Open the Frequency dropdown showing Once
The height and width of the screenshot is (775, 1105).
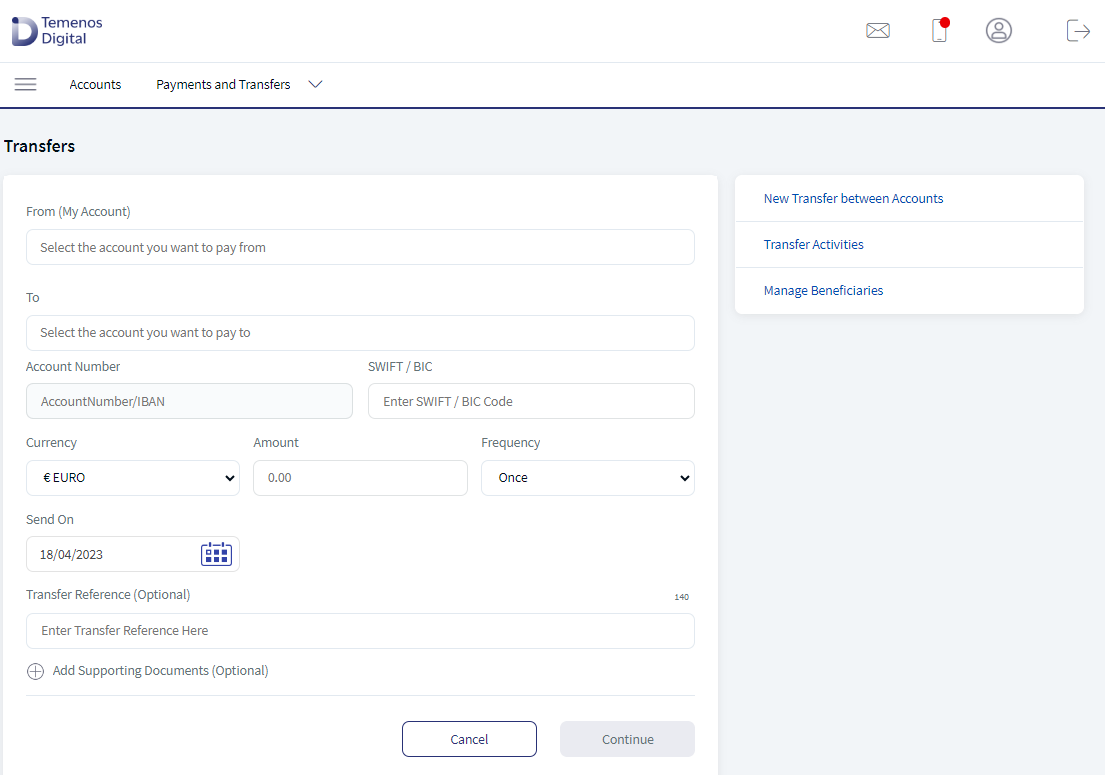coord(588,478)
